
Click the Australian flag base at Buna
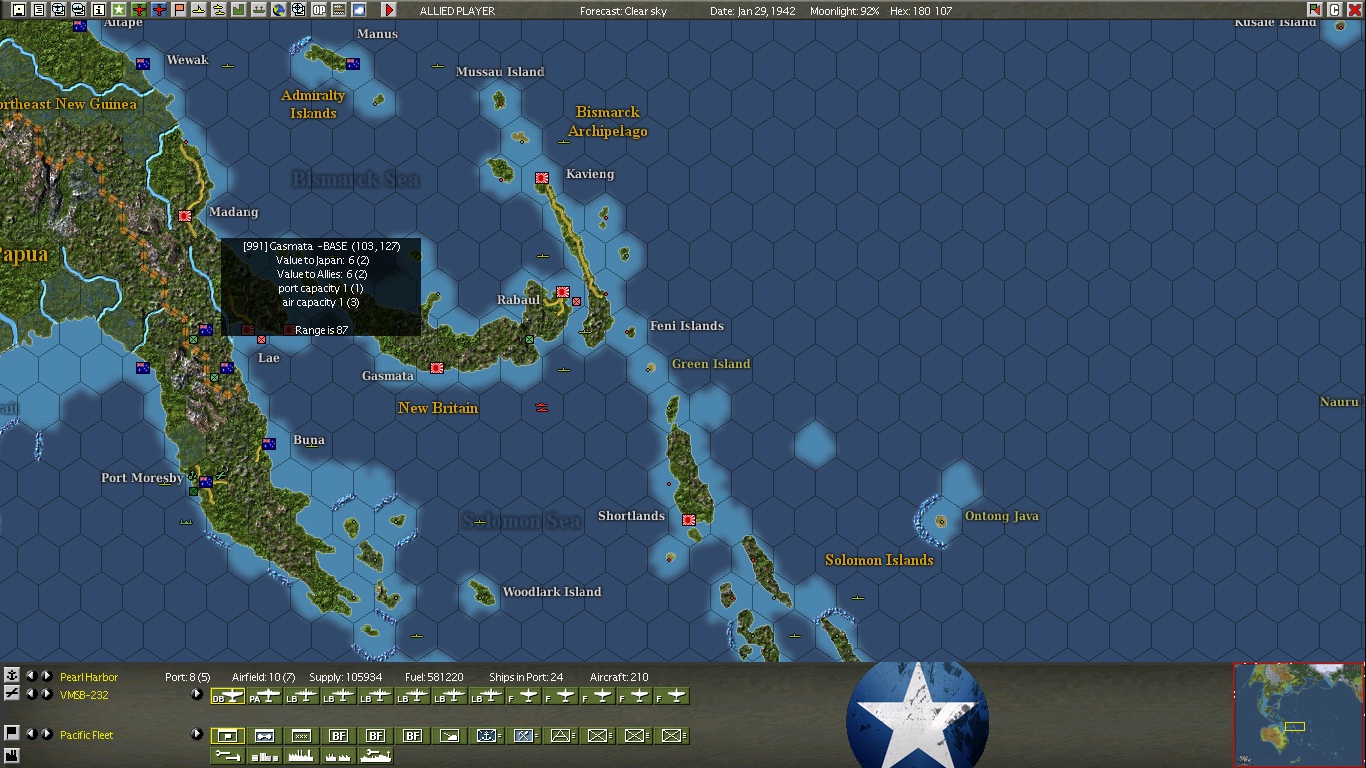click(269, 444)
